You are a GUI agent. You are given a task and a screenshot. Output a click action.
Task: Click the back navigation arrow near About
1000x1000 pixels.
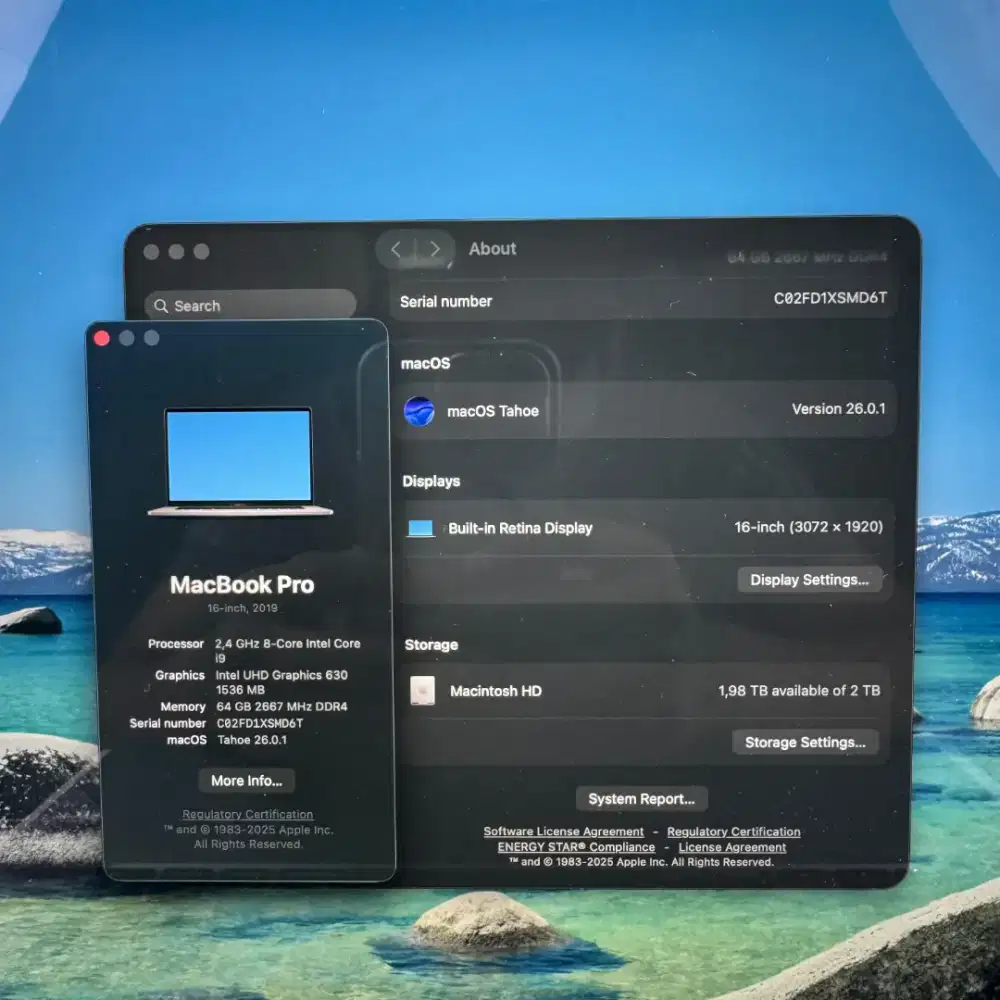click(398, 248)
